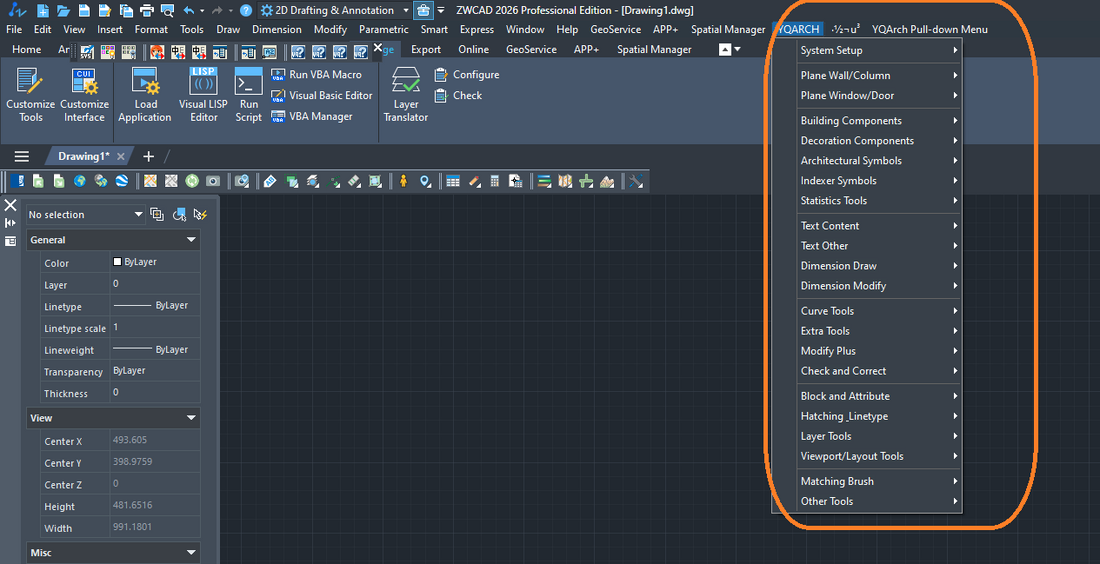Toggle the PICKADD select objects icon
Viewport: 1100px width, 564px height.
157,214
